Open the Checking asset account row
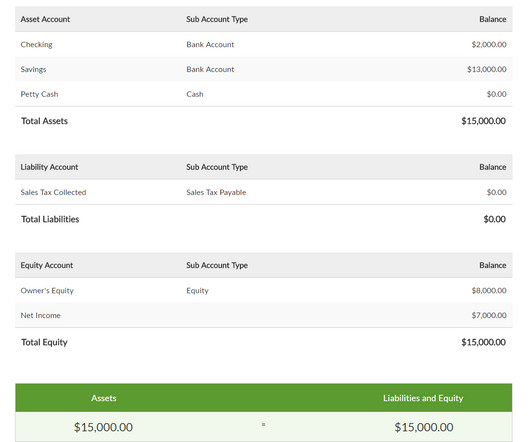The width and height of the screenshot is (530, 442). (x=264, y=44)
